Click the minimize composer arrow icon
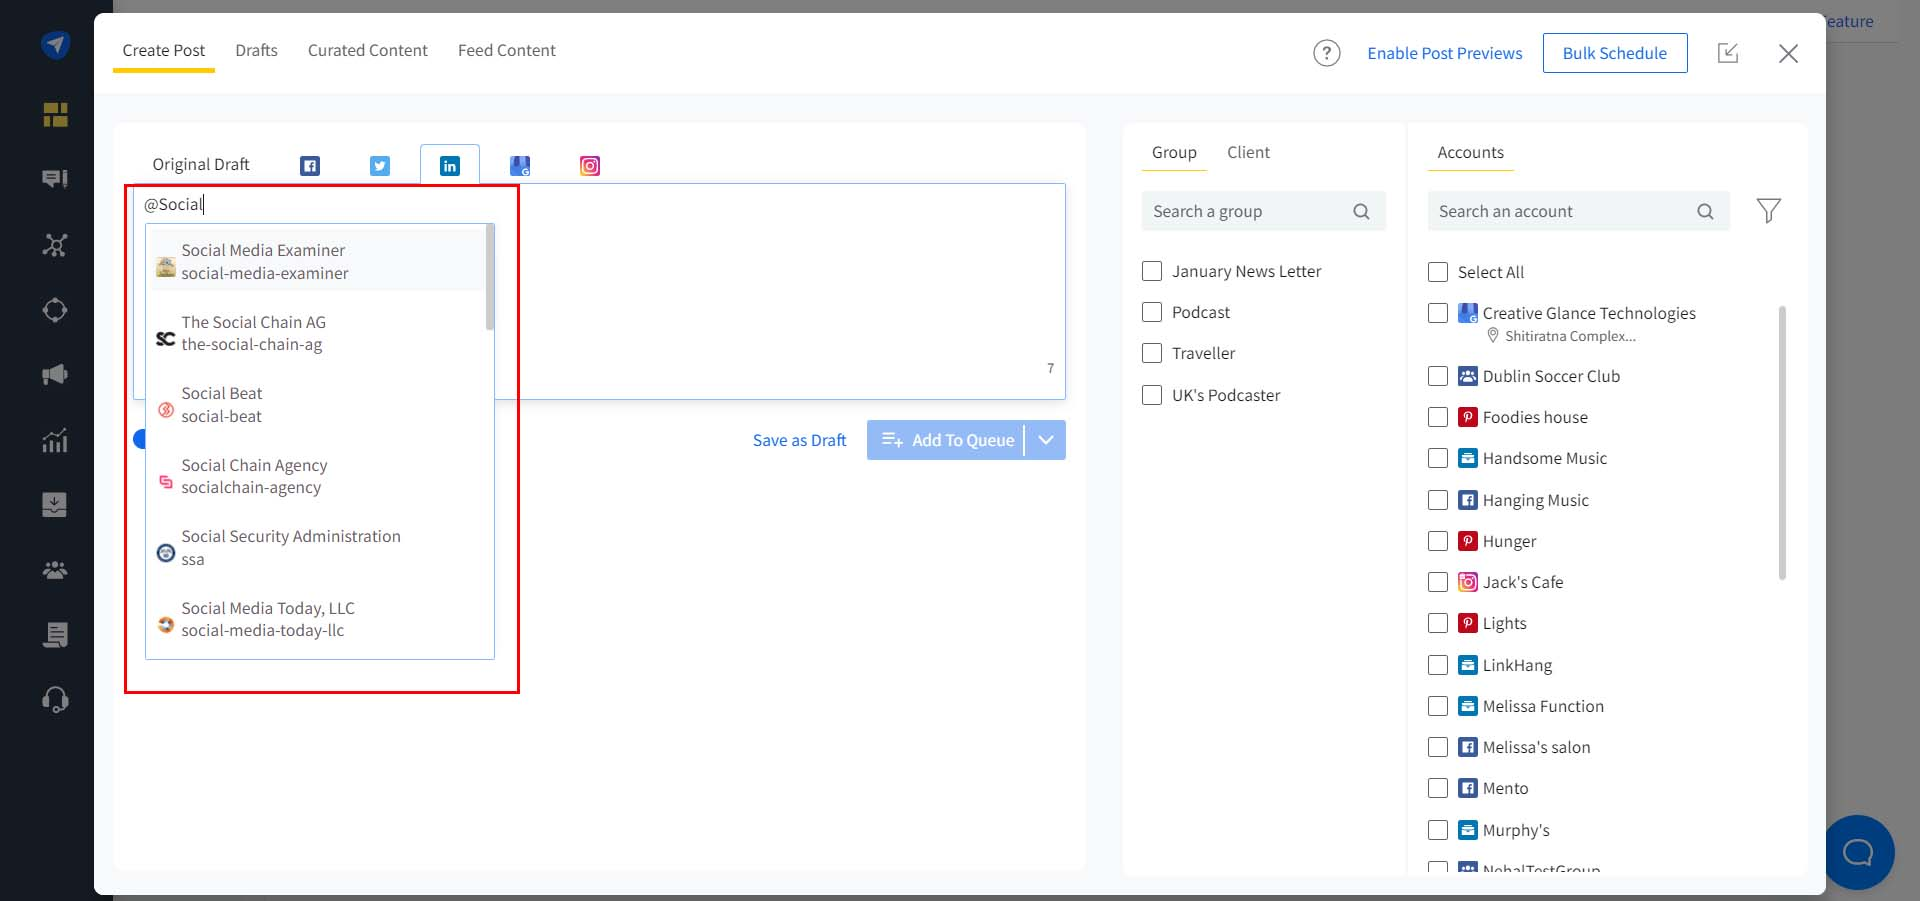Screen dimensions: 1920x901 coord(1728,53)
